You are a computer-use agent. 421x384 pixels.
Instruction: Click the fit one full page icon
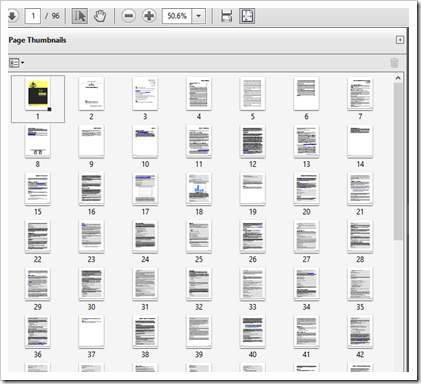click(247, 16)
